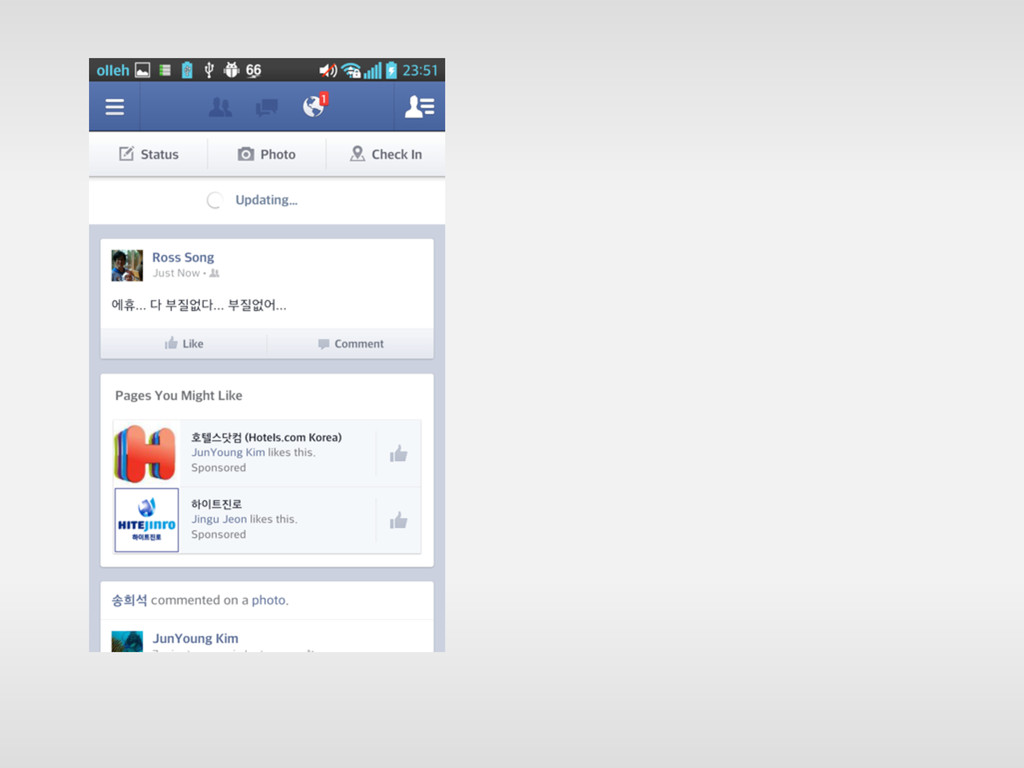
Task: Click Sponsored label under 하이트진로
Action: (219, 534)
